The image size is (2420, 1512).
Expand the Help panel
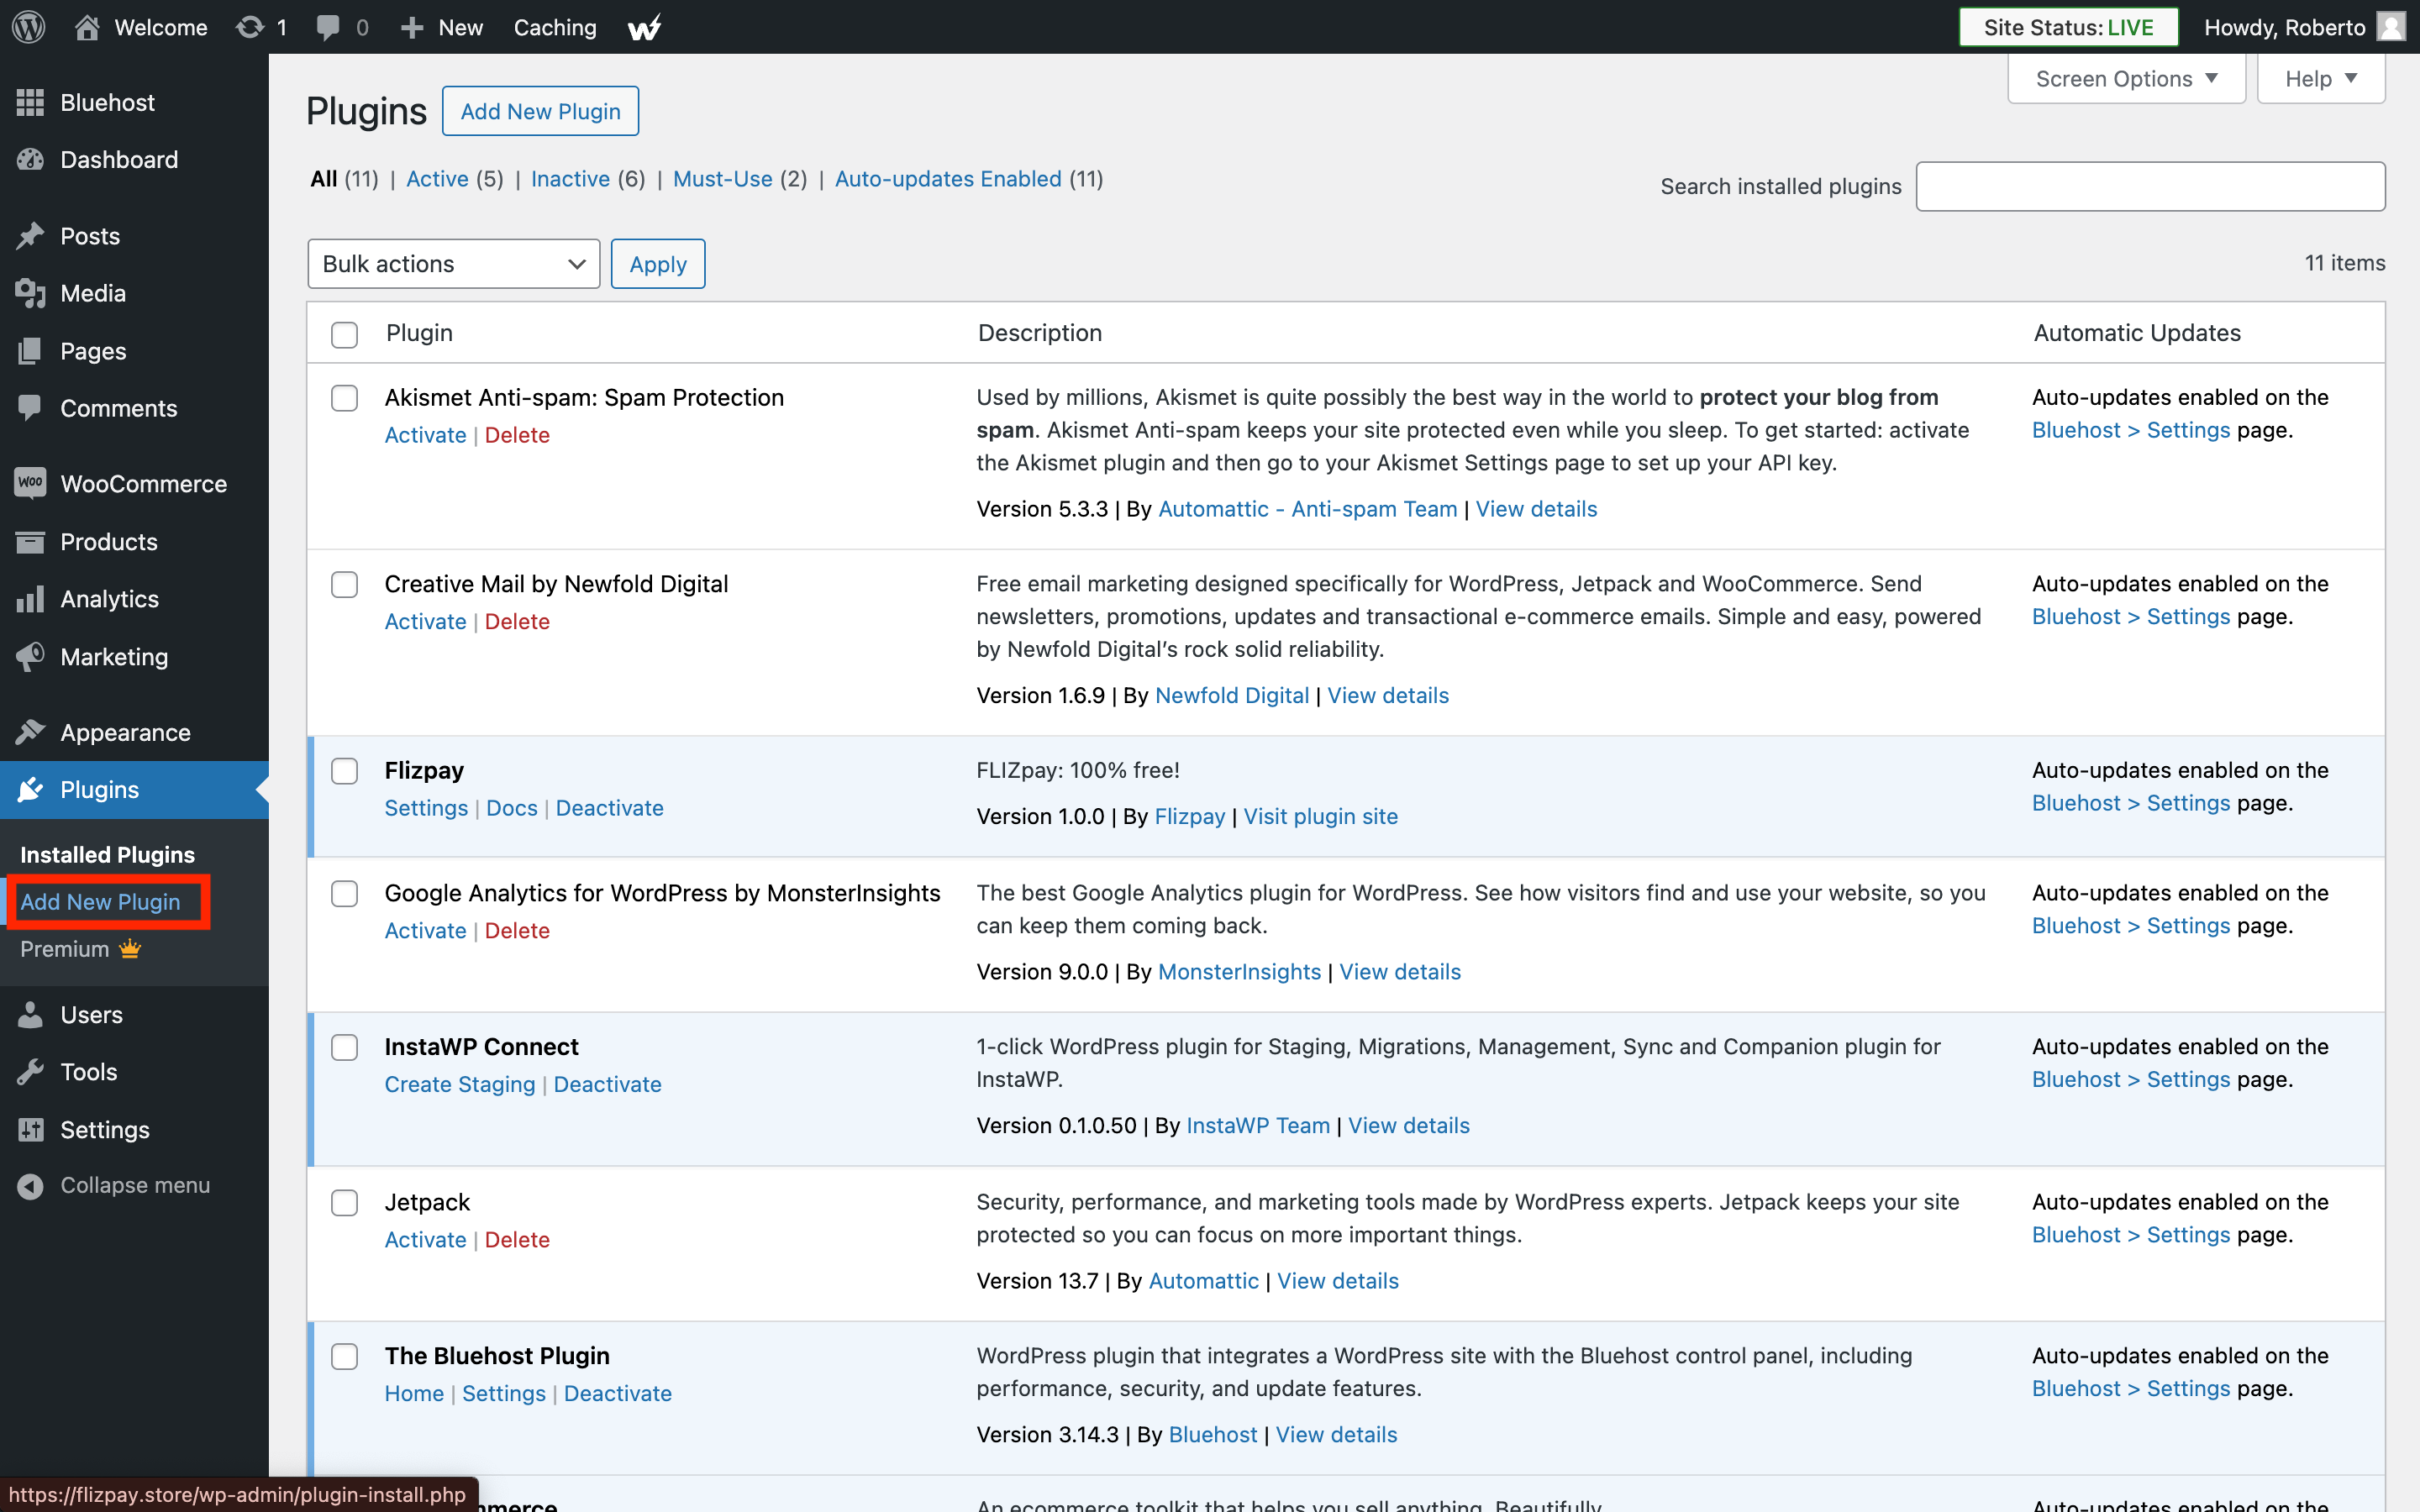[2320, 78]
